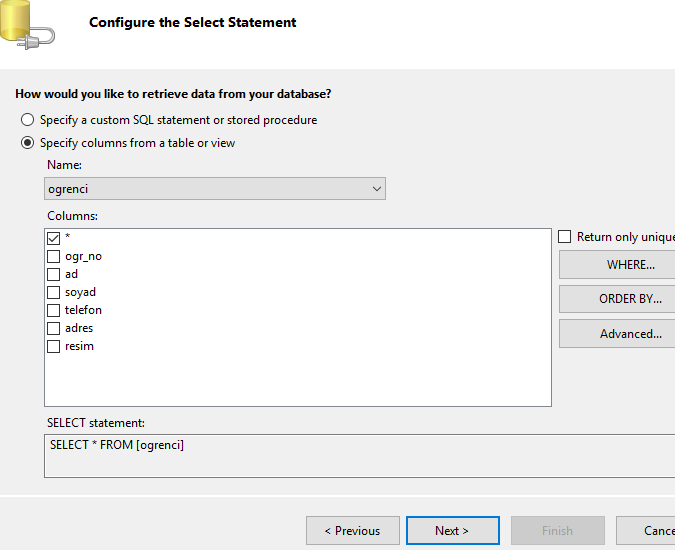
Task: Open the ogrenci table name dropdown
Action: pyautogui.click(x=215, y=189)
